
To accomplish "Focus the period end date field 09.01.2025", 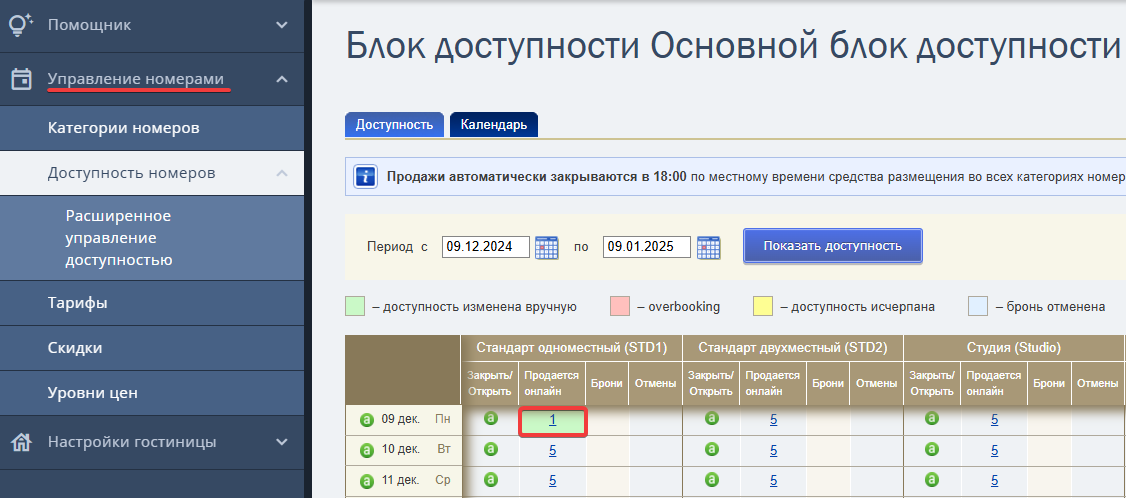I will click(x=646, y=246).
